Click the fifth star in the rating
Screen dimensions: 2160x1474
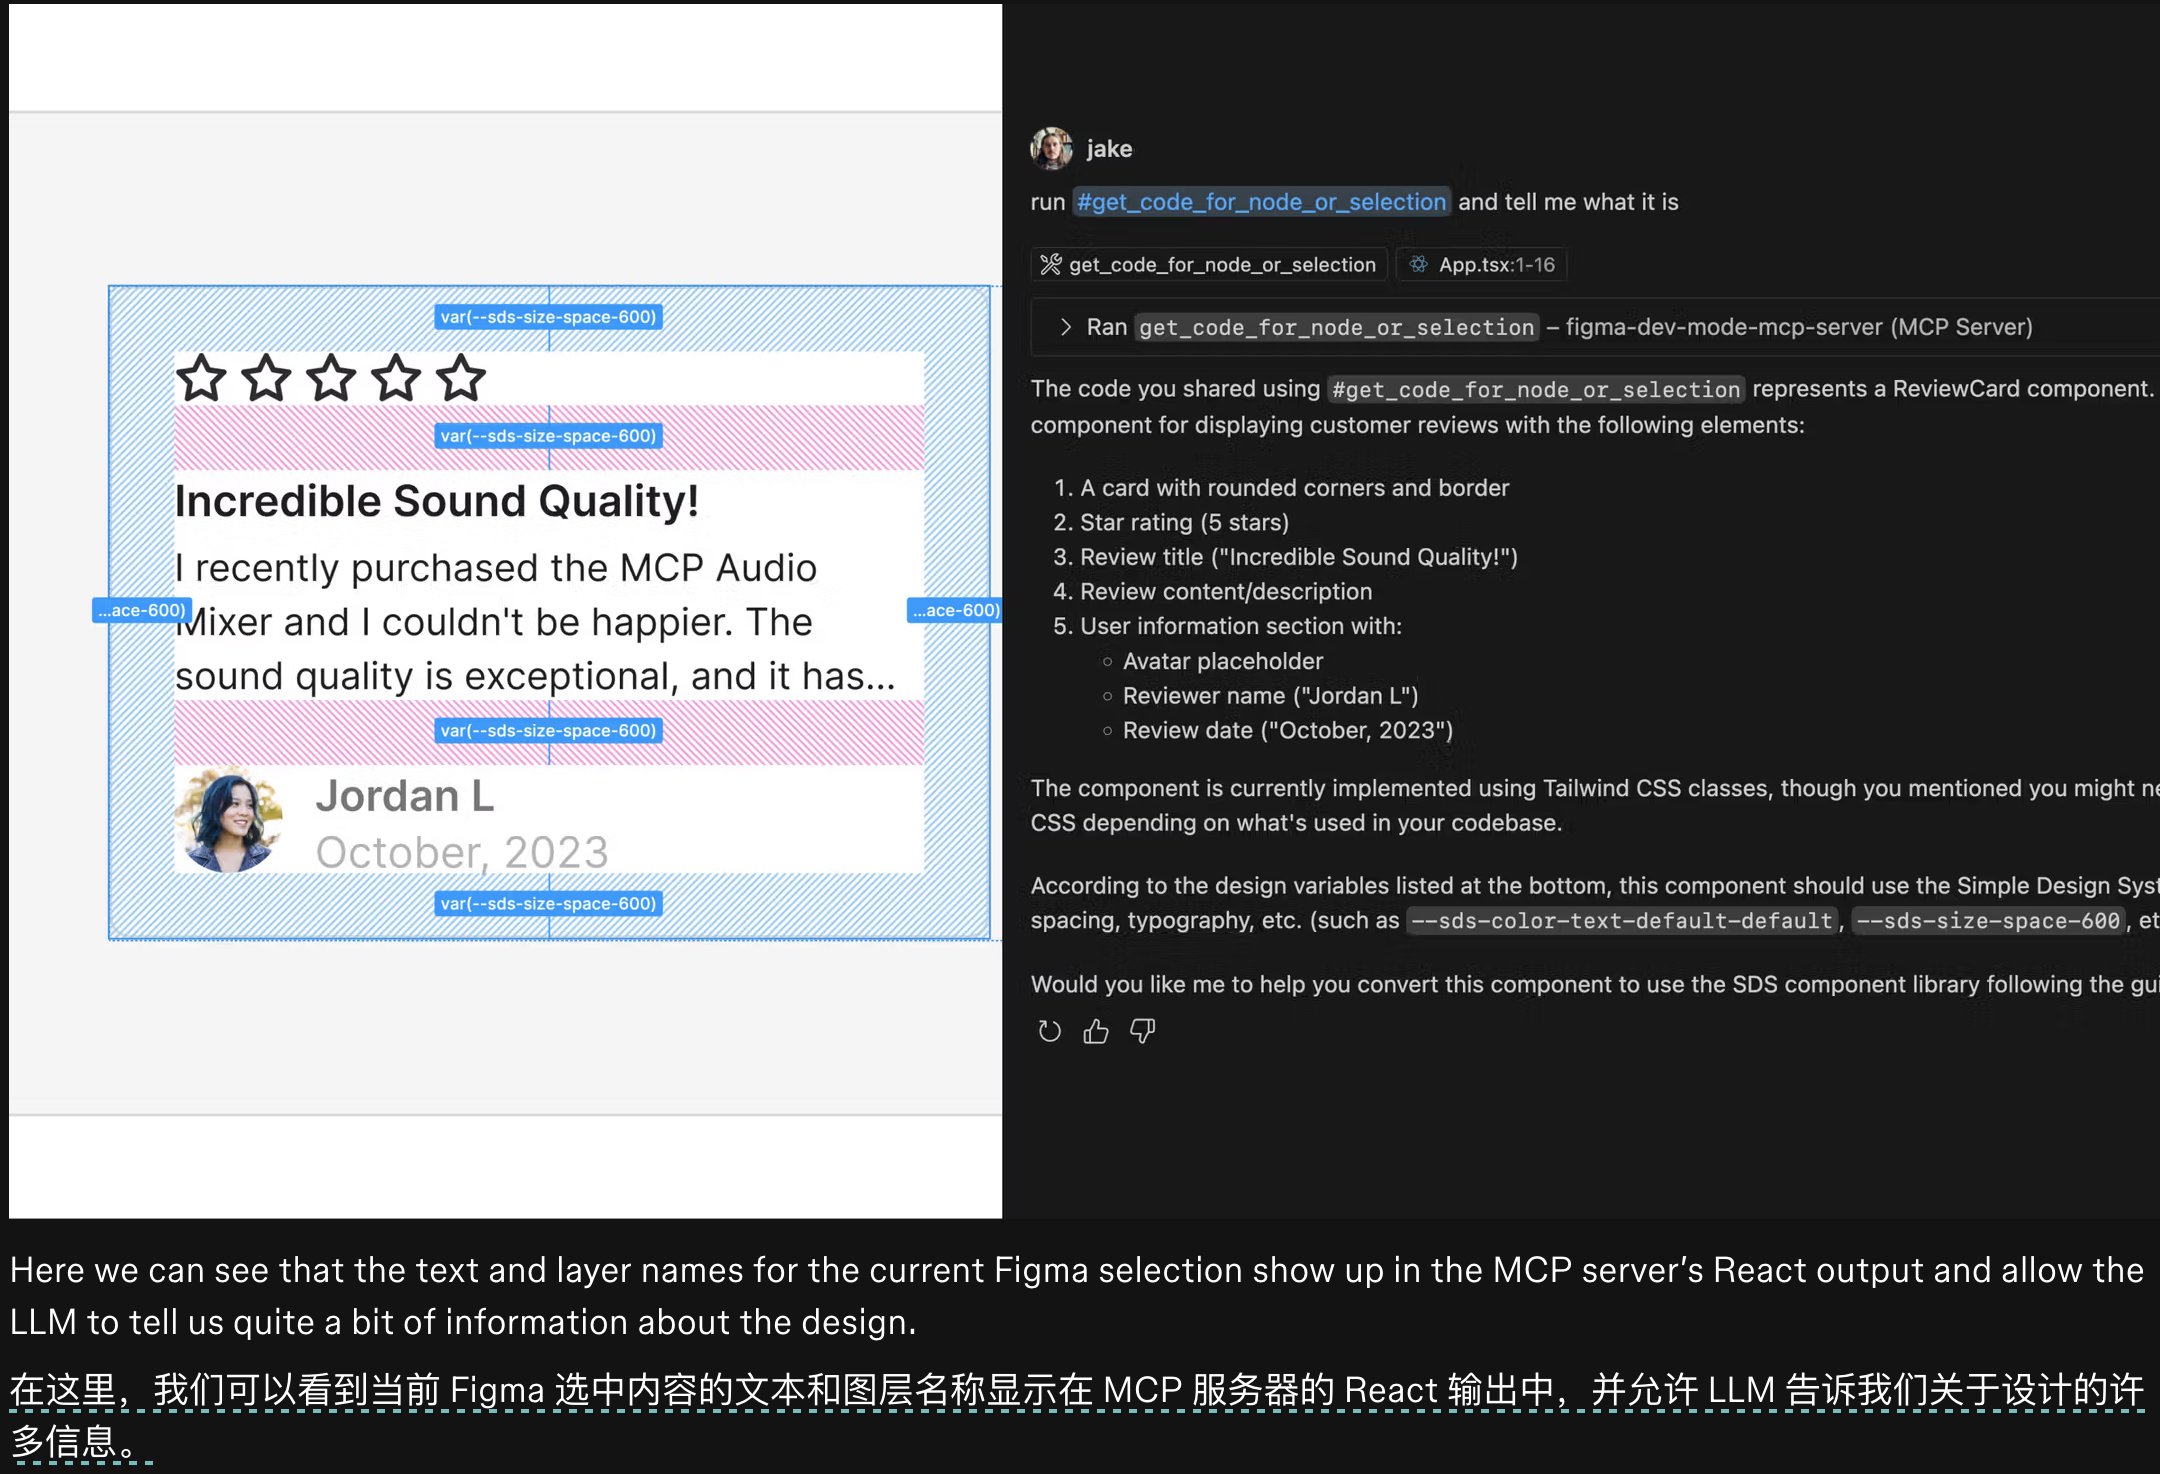pos(461,378)
